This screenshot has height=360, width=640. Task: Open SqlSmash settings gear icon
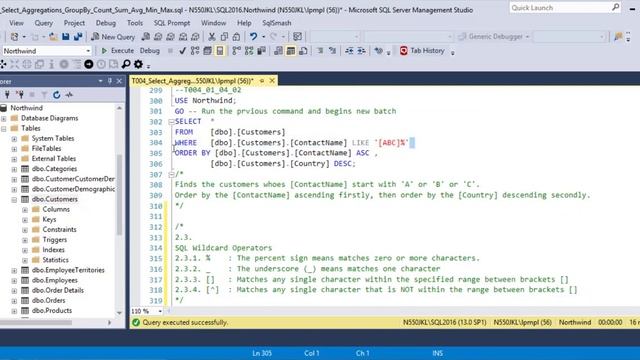tap(138, 64)
